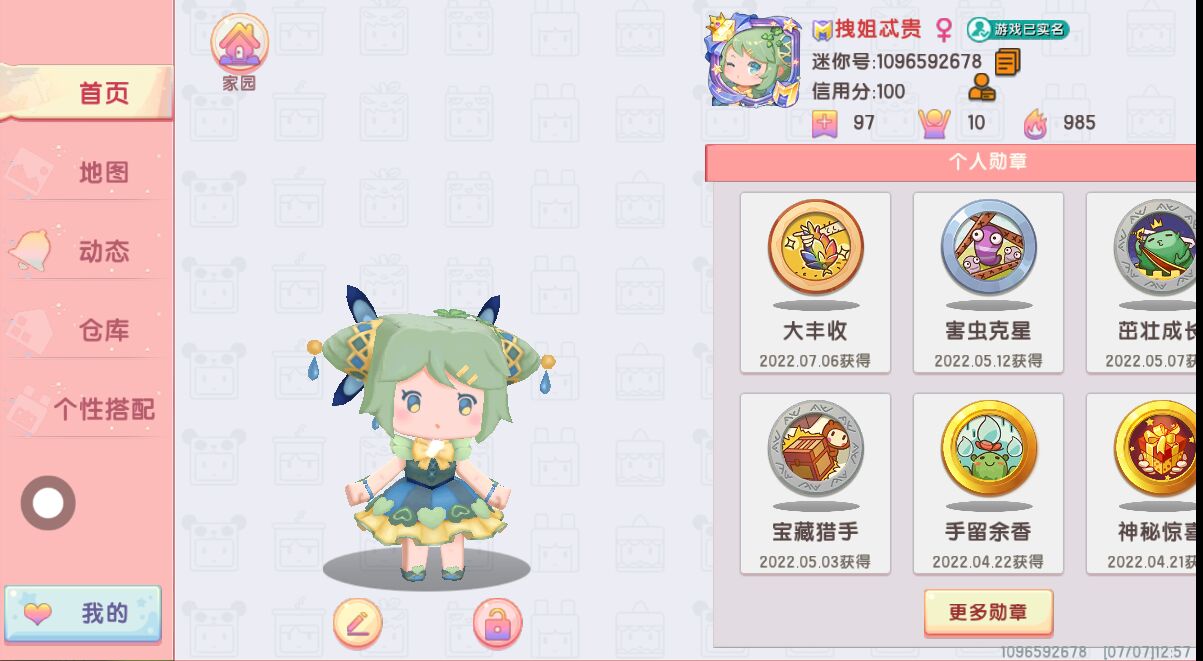Tap the floating round assistive button
This screenshot has height=661, width=1203.
pos(48,503)
